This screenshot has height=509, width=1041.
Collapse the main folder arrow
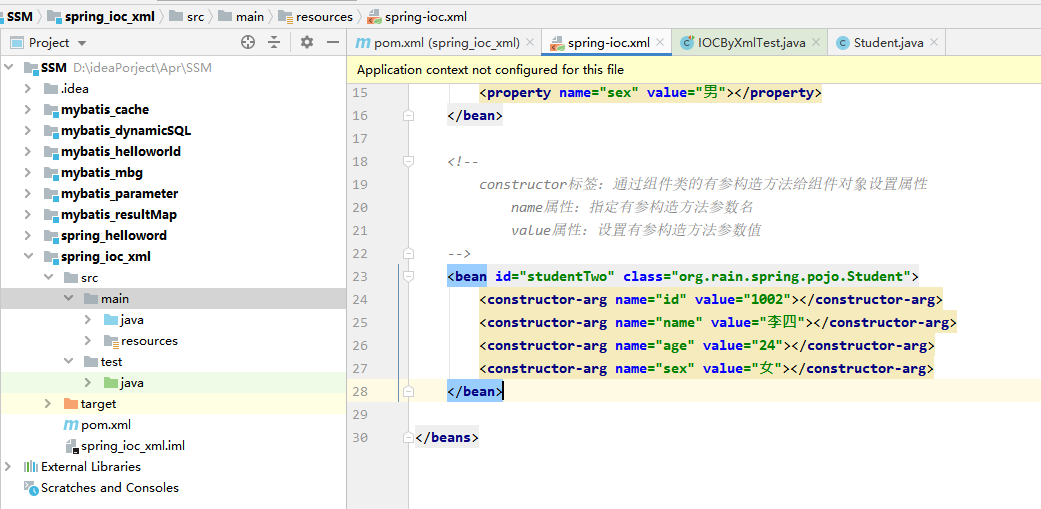coord(68,299)
